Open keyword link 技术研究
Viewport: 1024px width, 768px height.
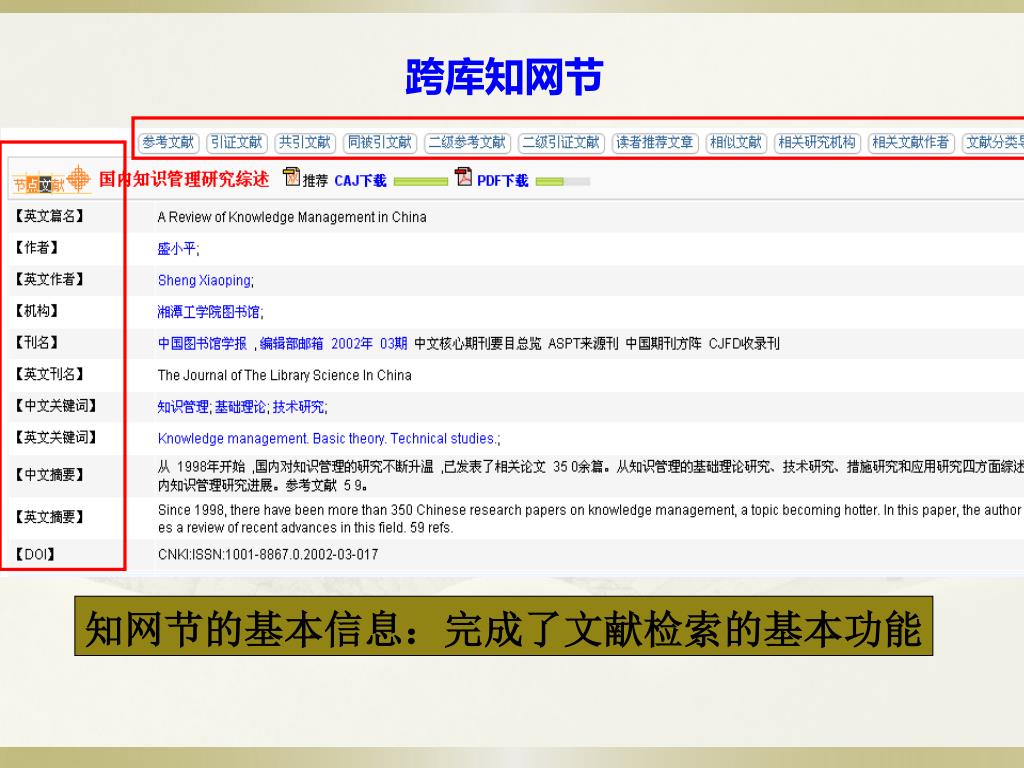coord(298,407)
